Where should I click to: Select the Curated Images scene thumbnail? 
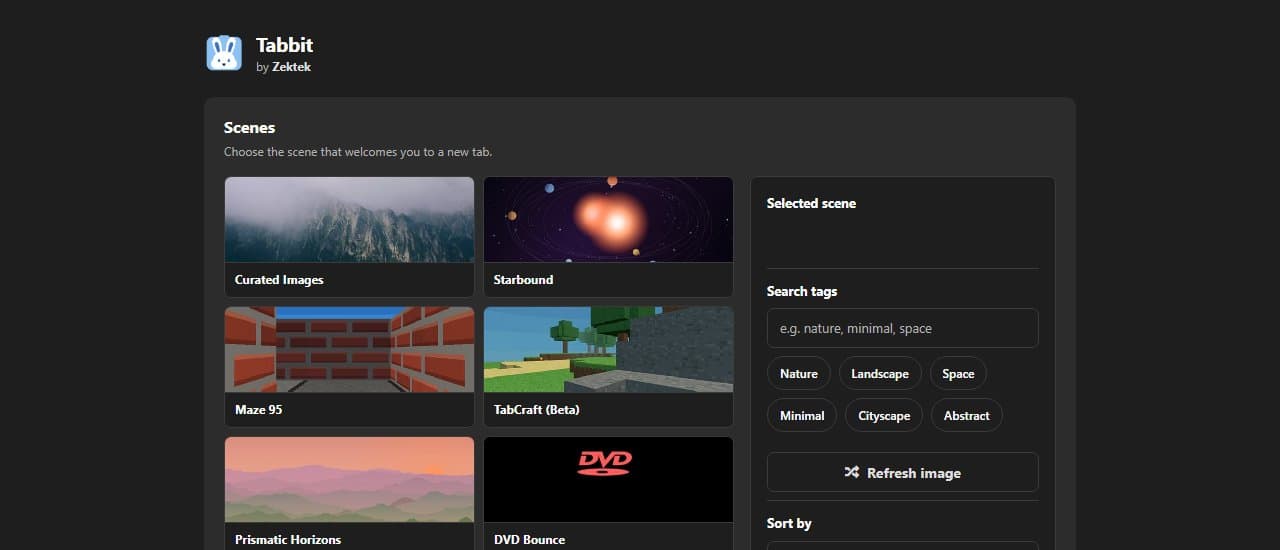tap(349, 220)
